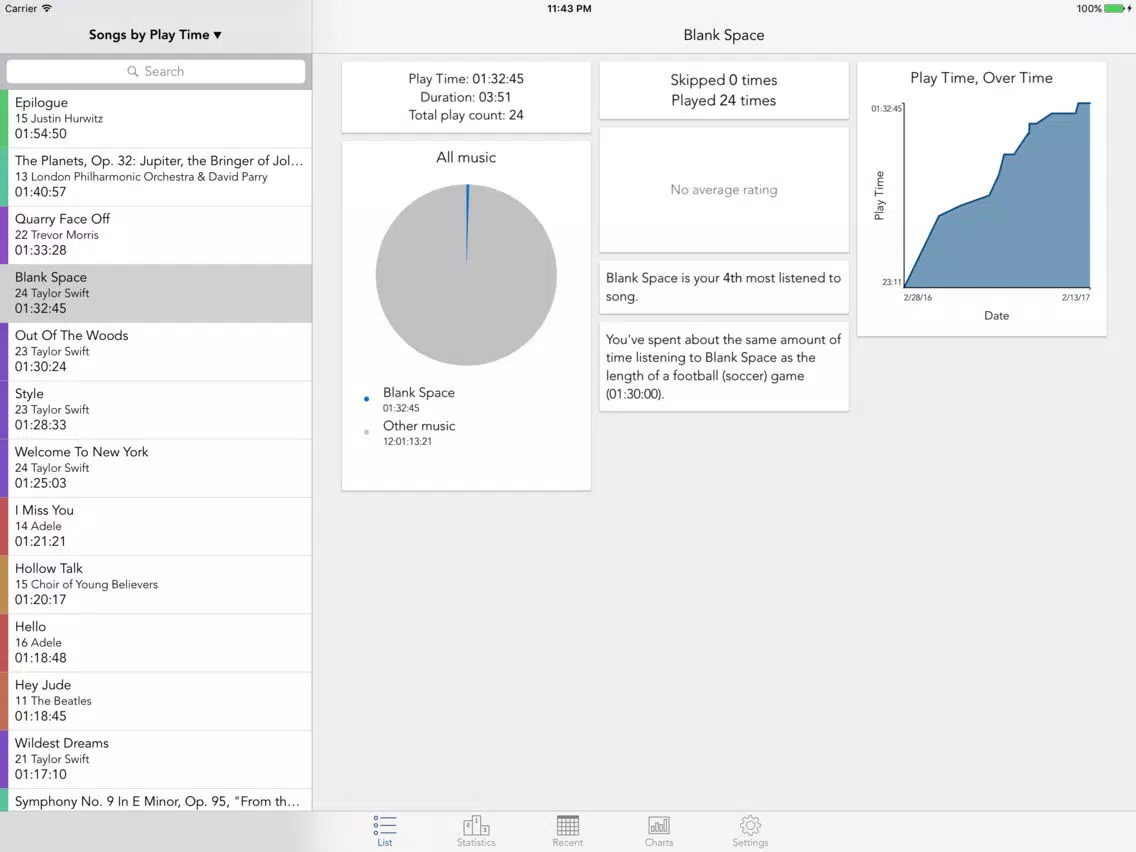Click the 11:43 PM clock

pyautogui.click(x=569, y=9)
